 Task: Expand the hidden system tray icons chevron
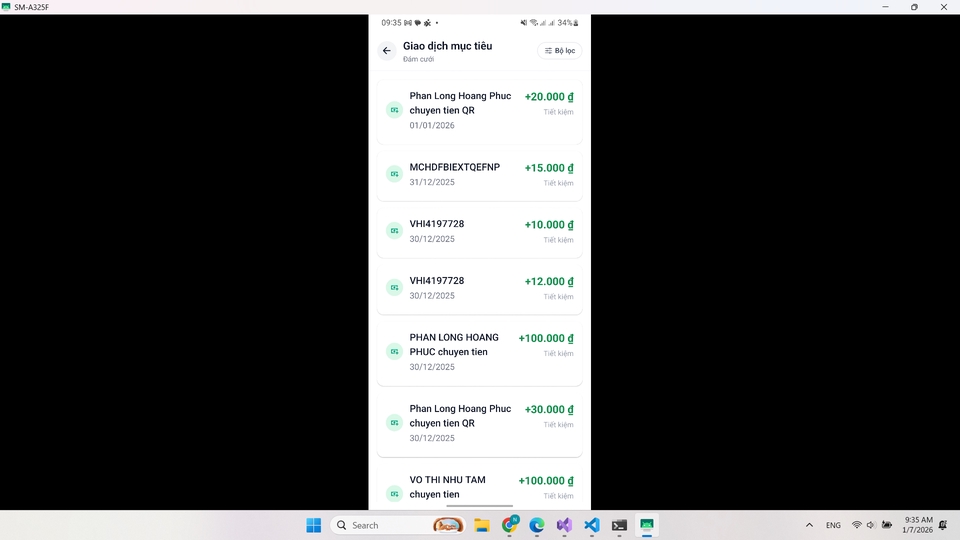(809, 525)
